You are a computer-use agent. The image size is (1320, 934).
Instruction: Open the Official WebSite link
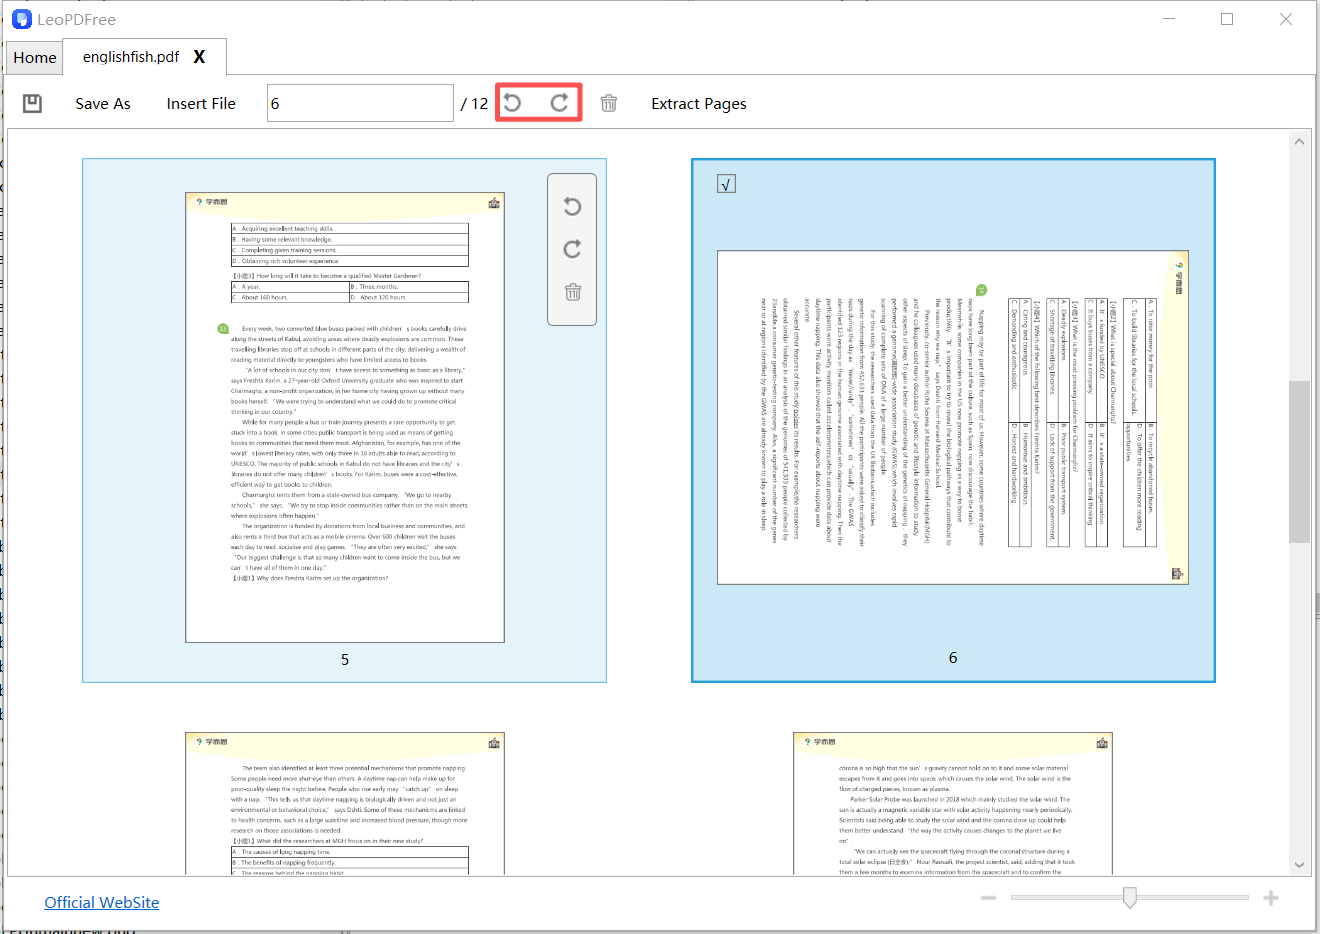(101, 902)
